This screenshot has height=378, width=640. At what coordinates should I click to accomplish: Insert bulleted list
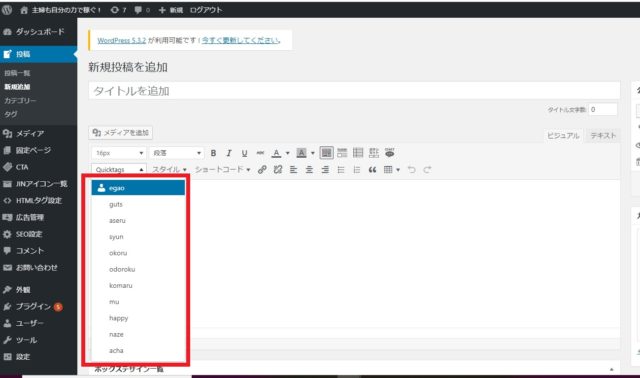coord(341,169)
